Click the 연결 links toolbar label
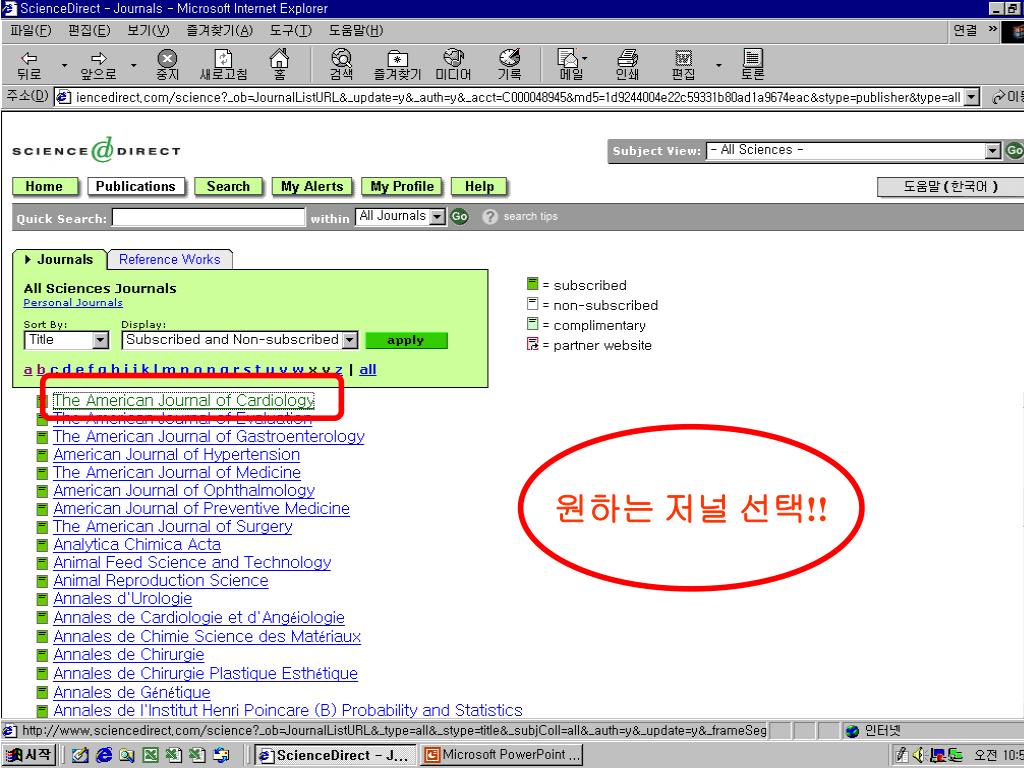 pyautogui.click(x=965, y=30)
